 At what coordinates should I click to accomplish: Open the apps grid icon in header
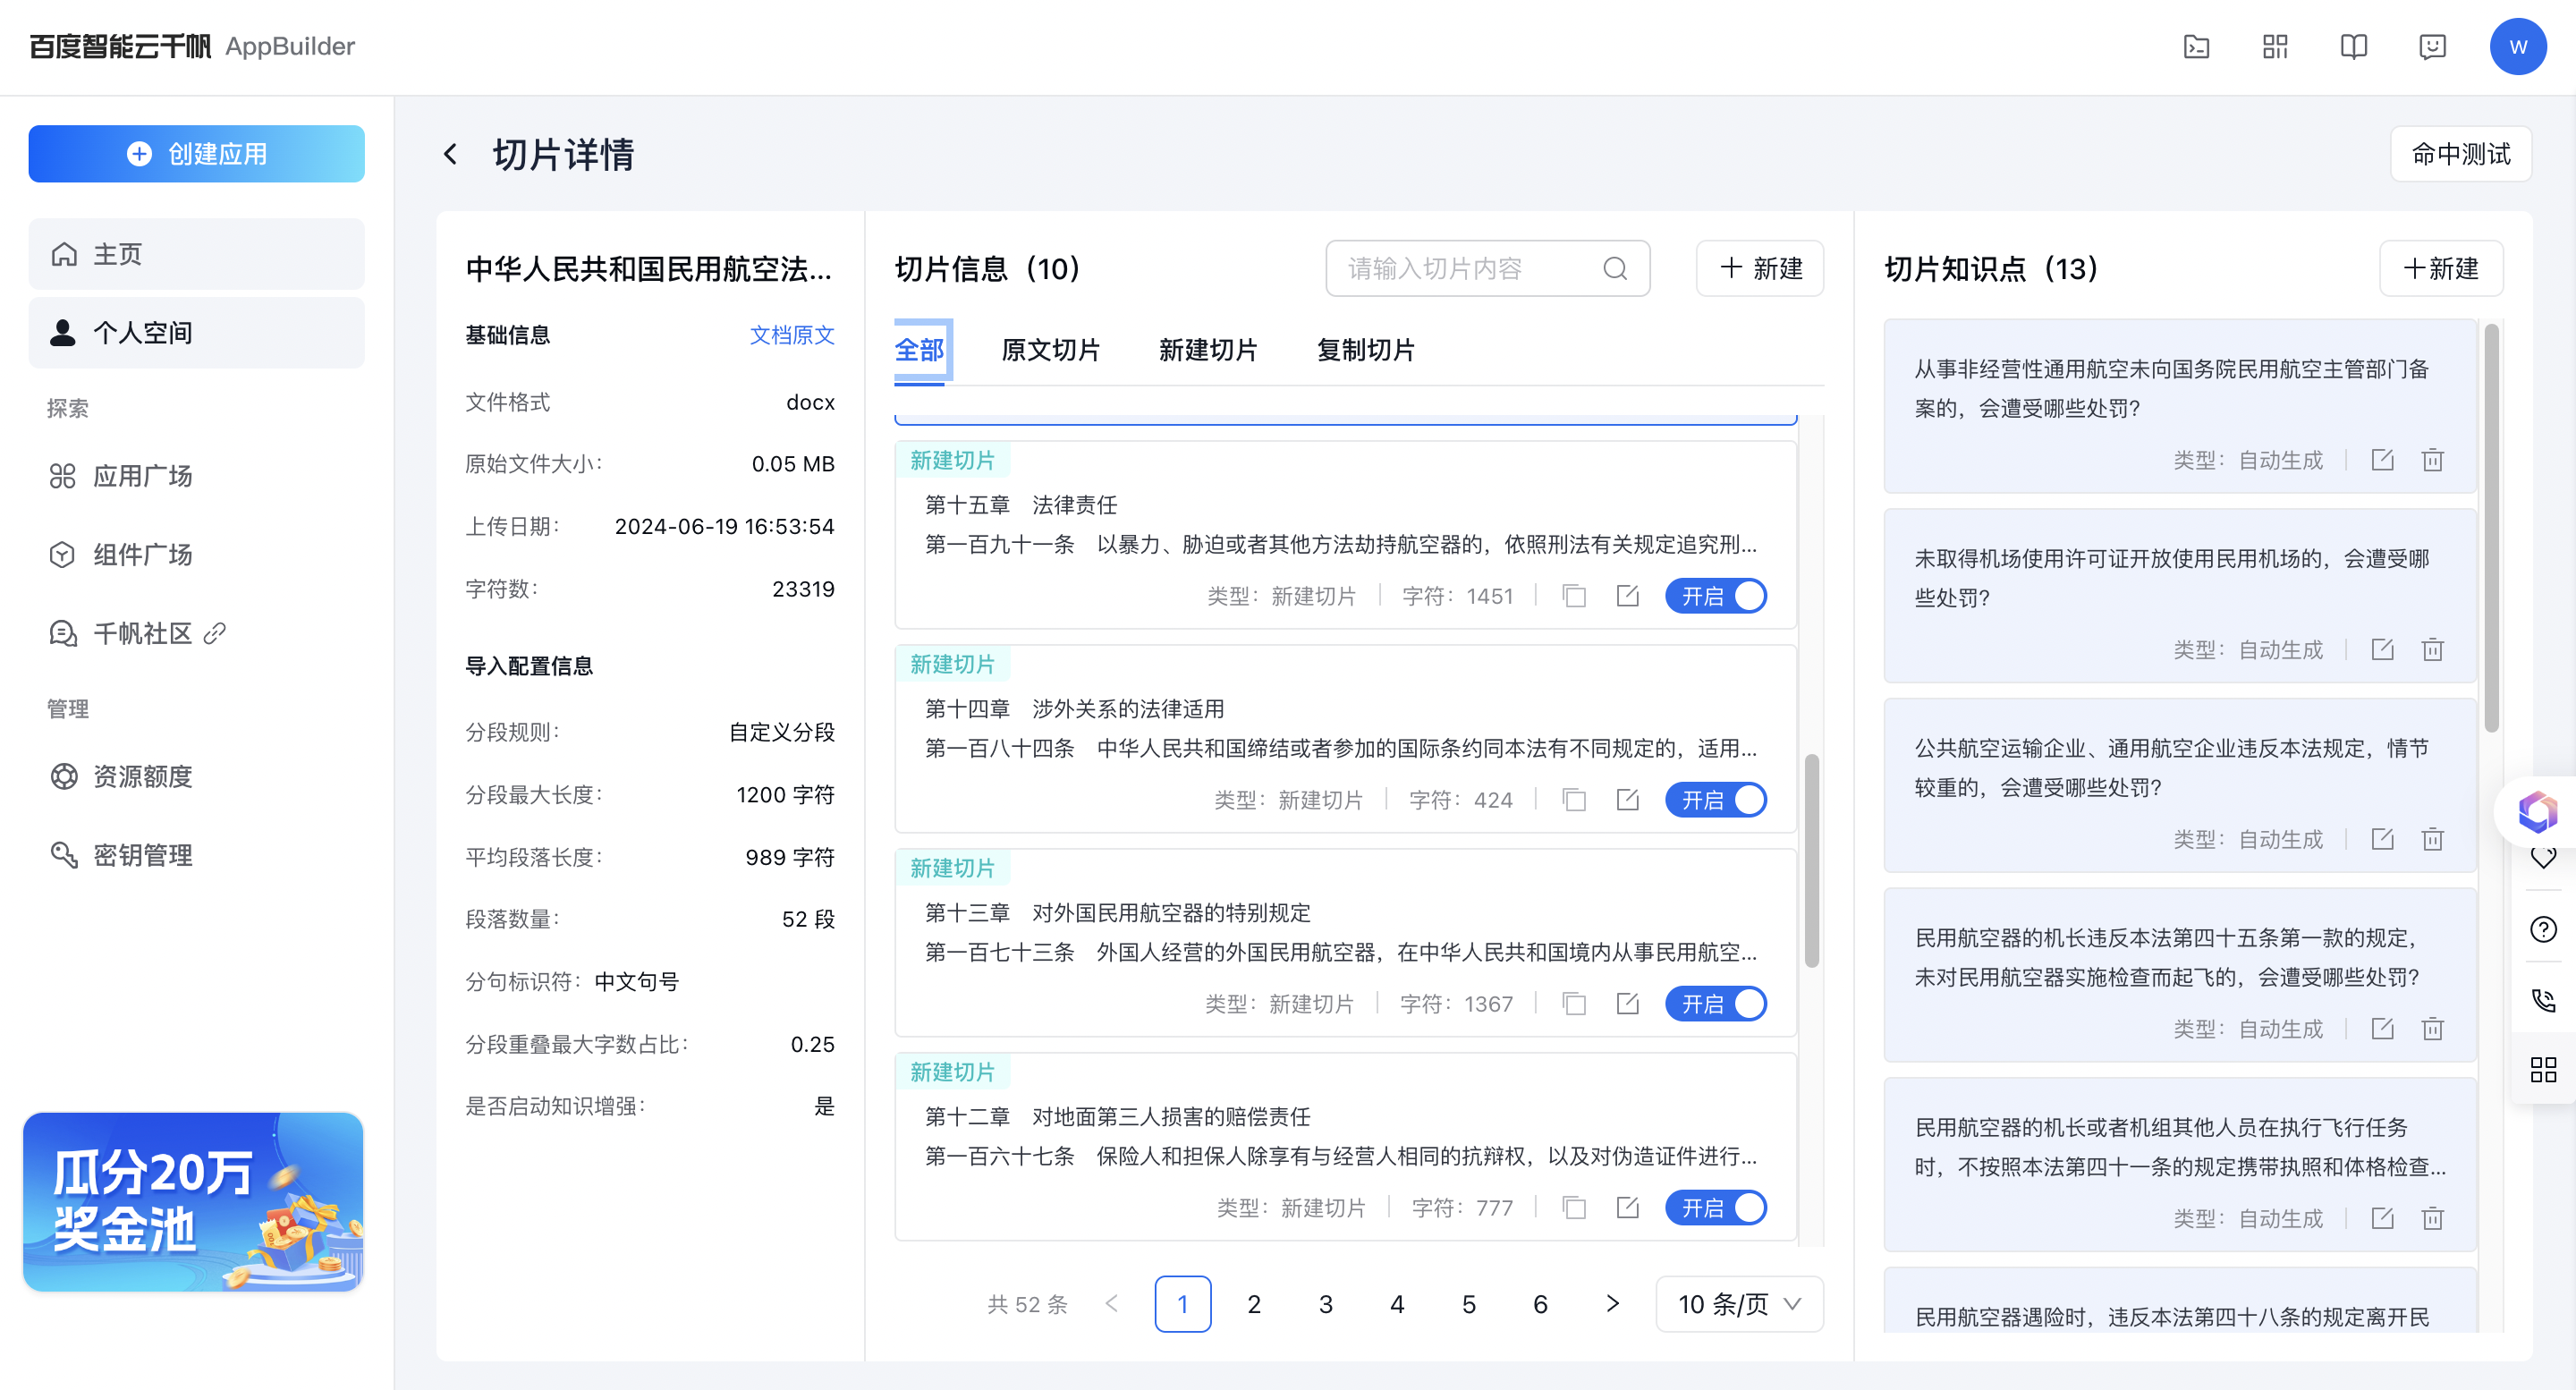(x=2275, y=47)
